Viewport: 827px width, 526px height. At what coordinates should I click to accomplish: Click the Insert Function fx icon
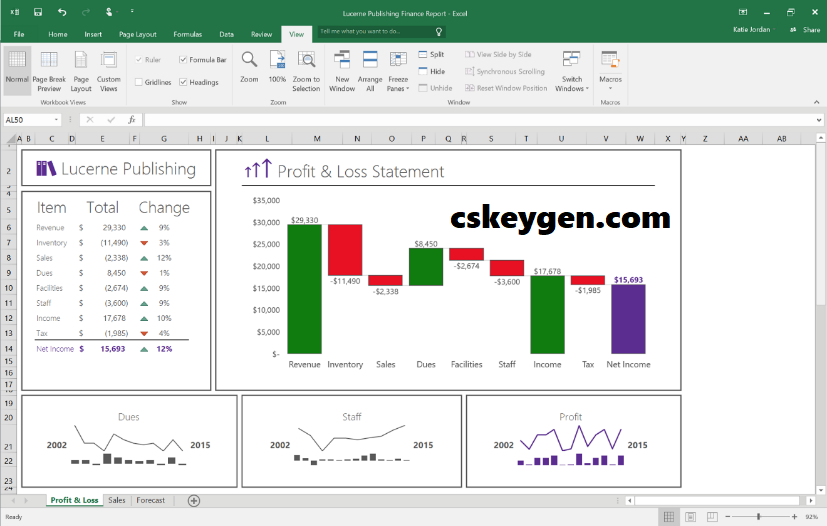132,120
